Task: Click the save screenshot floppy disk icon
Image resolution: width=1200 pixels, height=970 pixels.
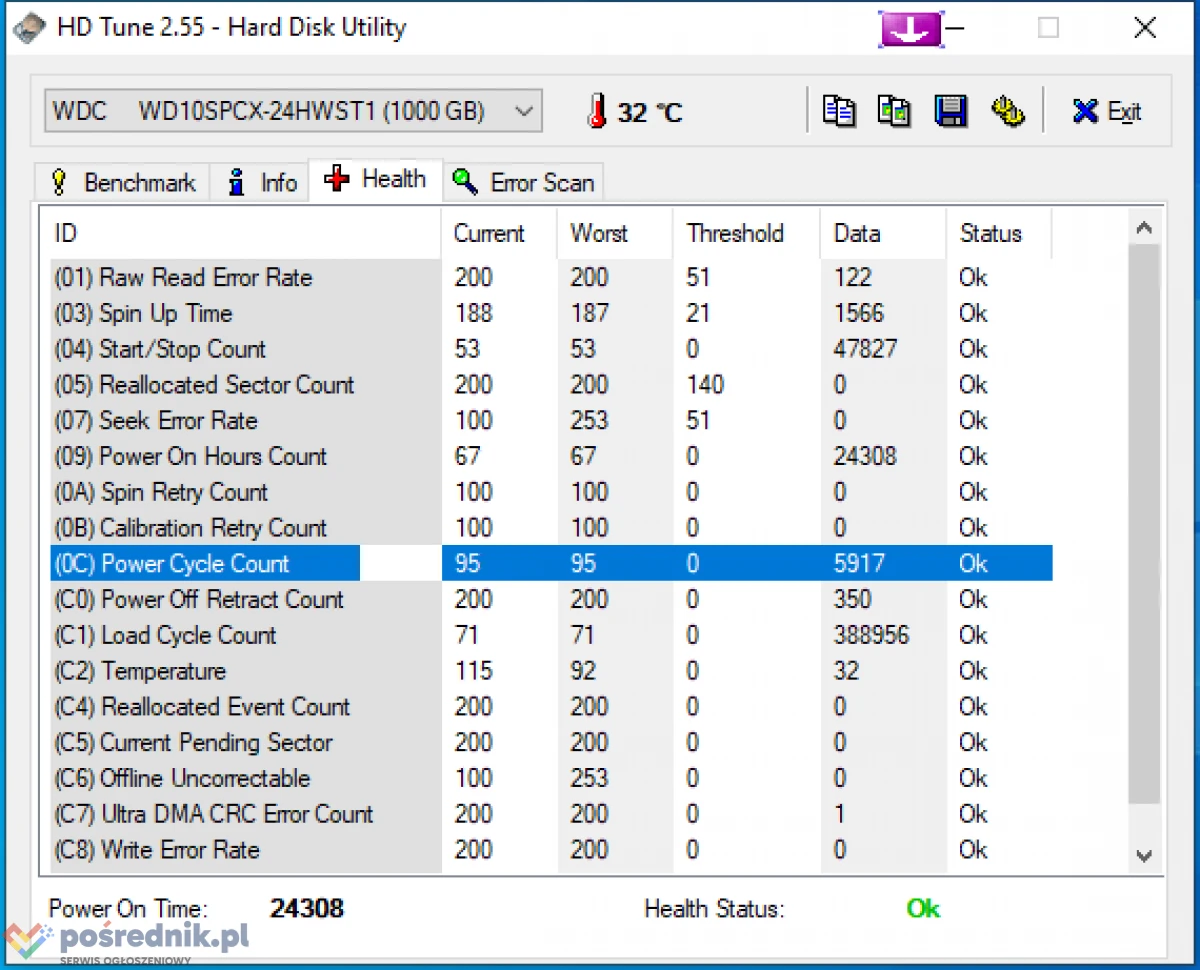Action: [x=950, y=110]
